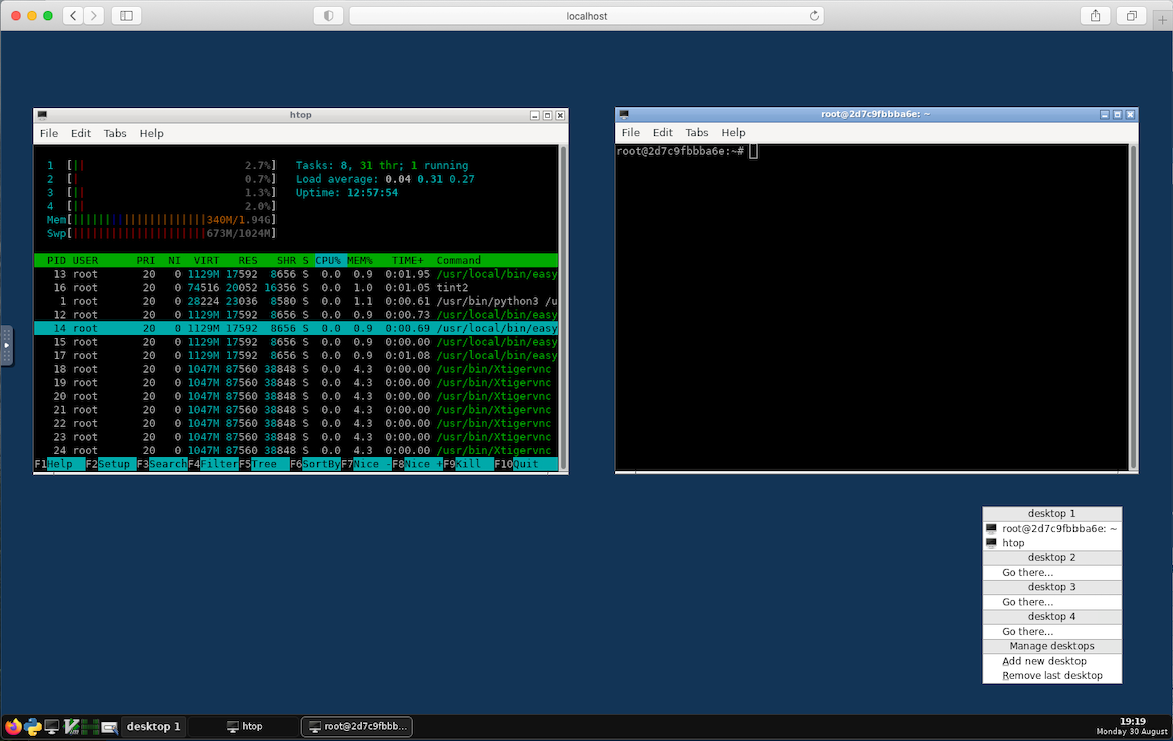The image size is (1173, 741).
Task: Click the desktop 1 pager in taskbar
Action: [x=153, y=726]
